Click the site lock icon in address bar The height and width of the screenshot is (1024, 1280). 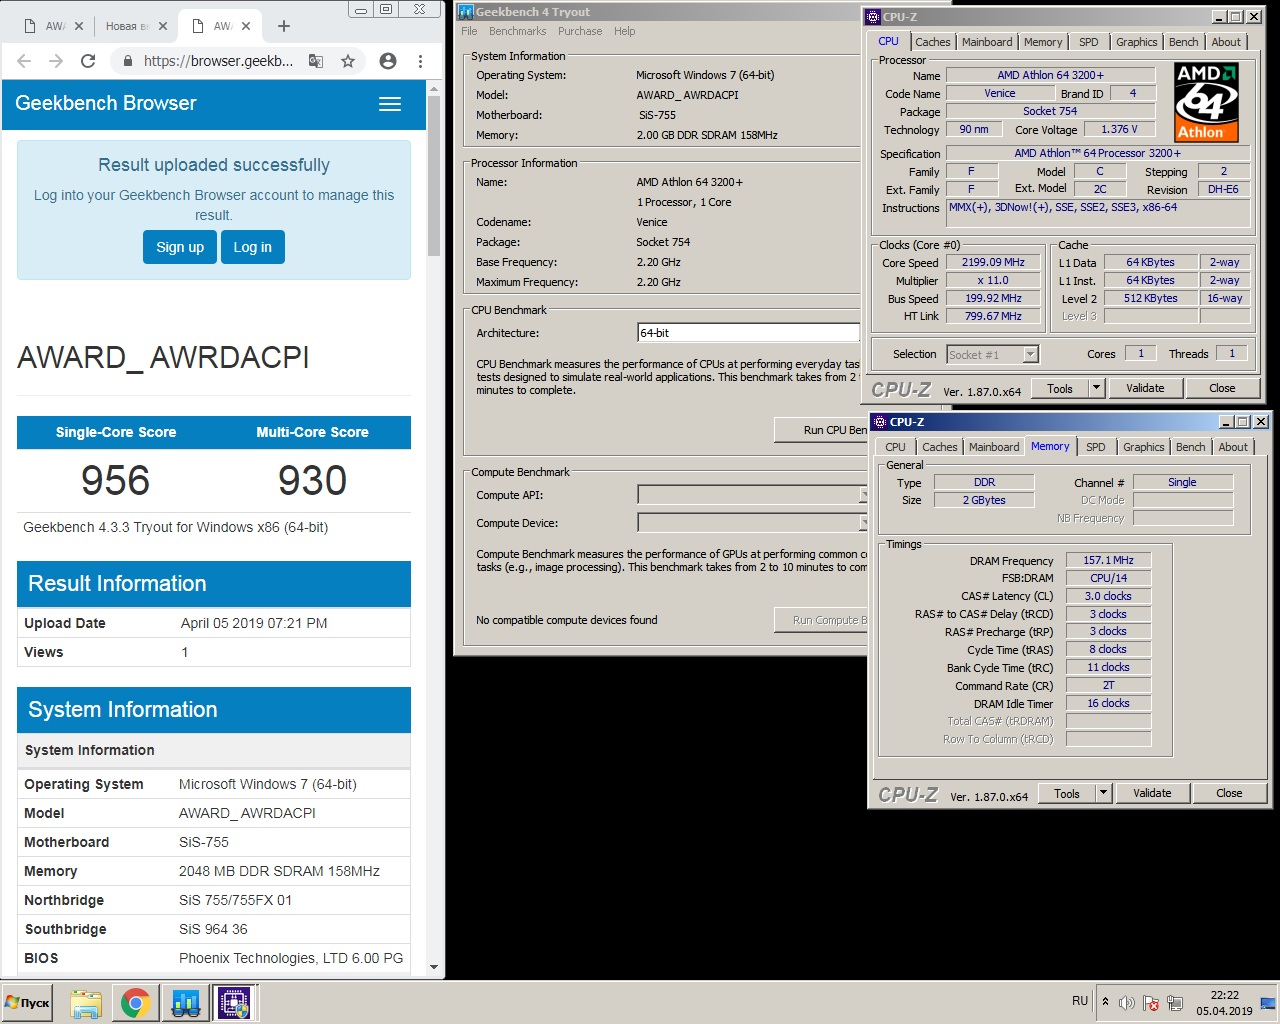(x=127, y=61)
